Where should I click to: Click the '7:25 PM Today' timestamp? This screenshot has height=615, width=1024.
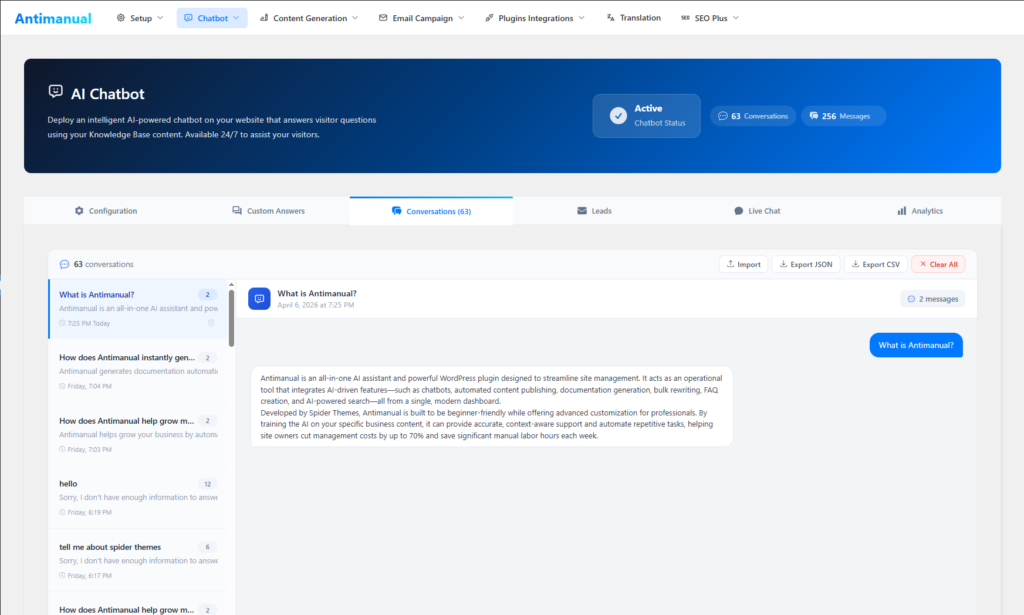pyautogui.click(x=88, y=323)
